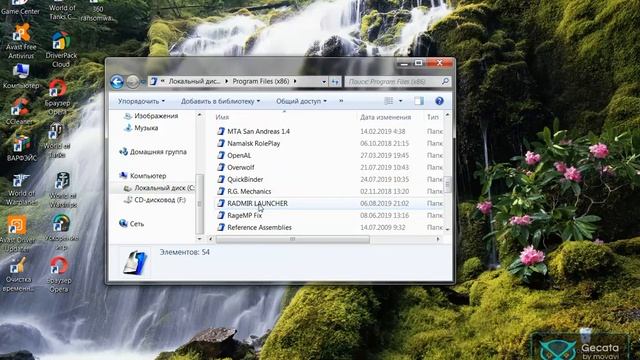Viewport: 640px width, 360px height.
Task: Select World of Warships desktop icon
Action: pos(63,189)
